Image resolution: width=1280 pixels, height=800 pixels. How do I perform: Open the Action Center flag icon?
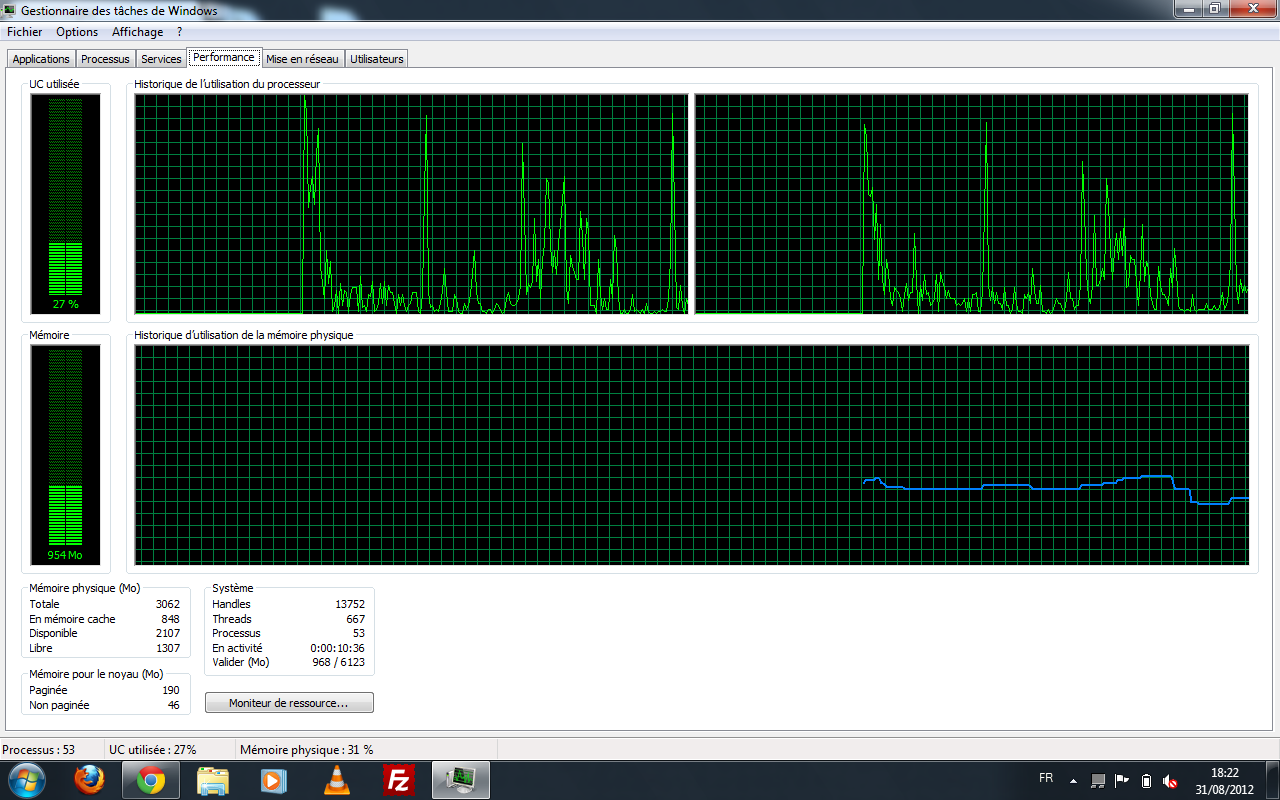click(x=1122, y=780)
